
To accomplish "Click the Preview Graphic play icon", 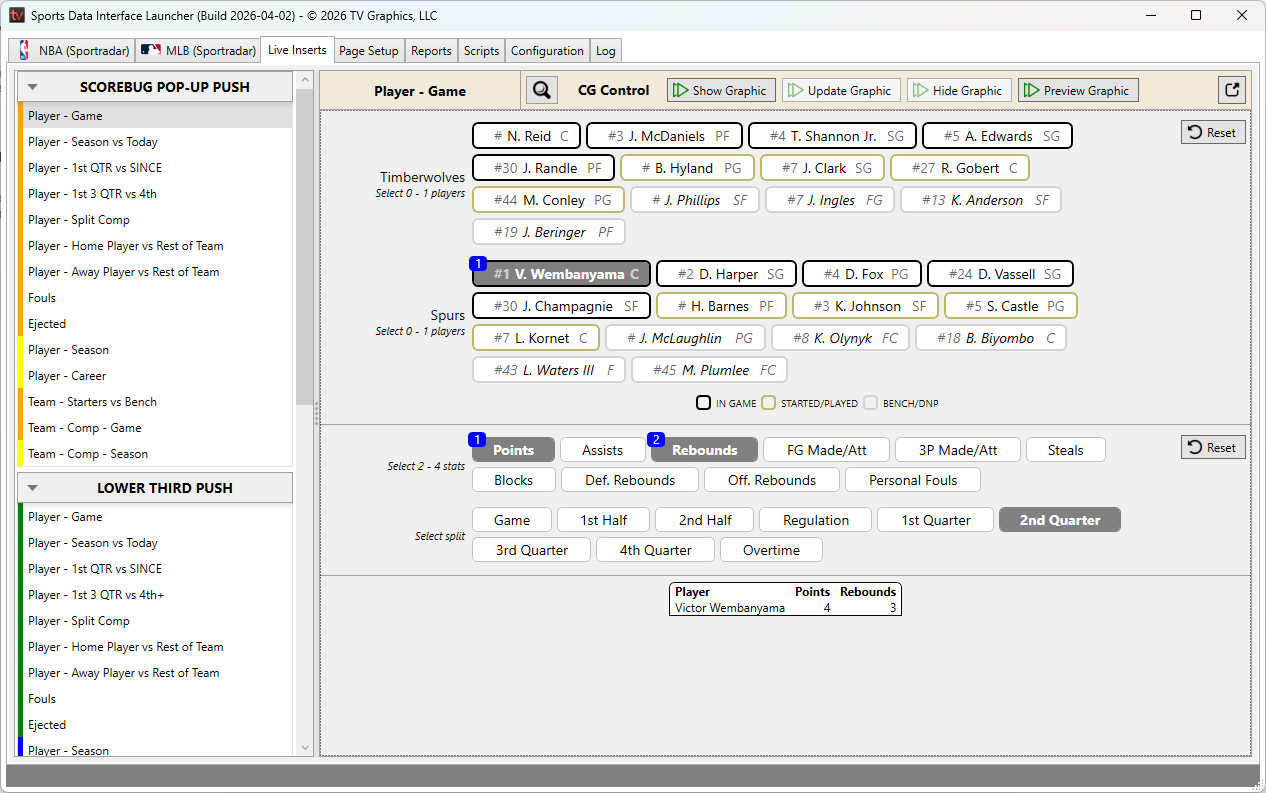I will click(1031, 90).
